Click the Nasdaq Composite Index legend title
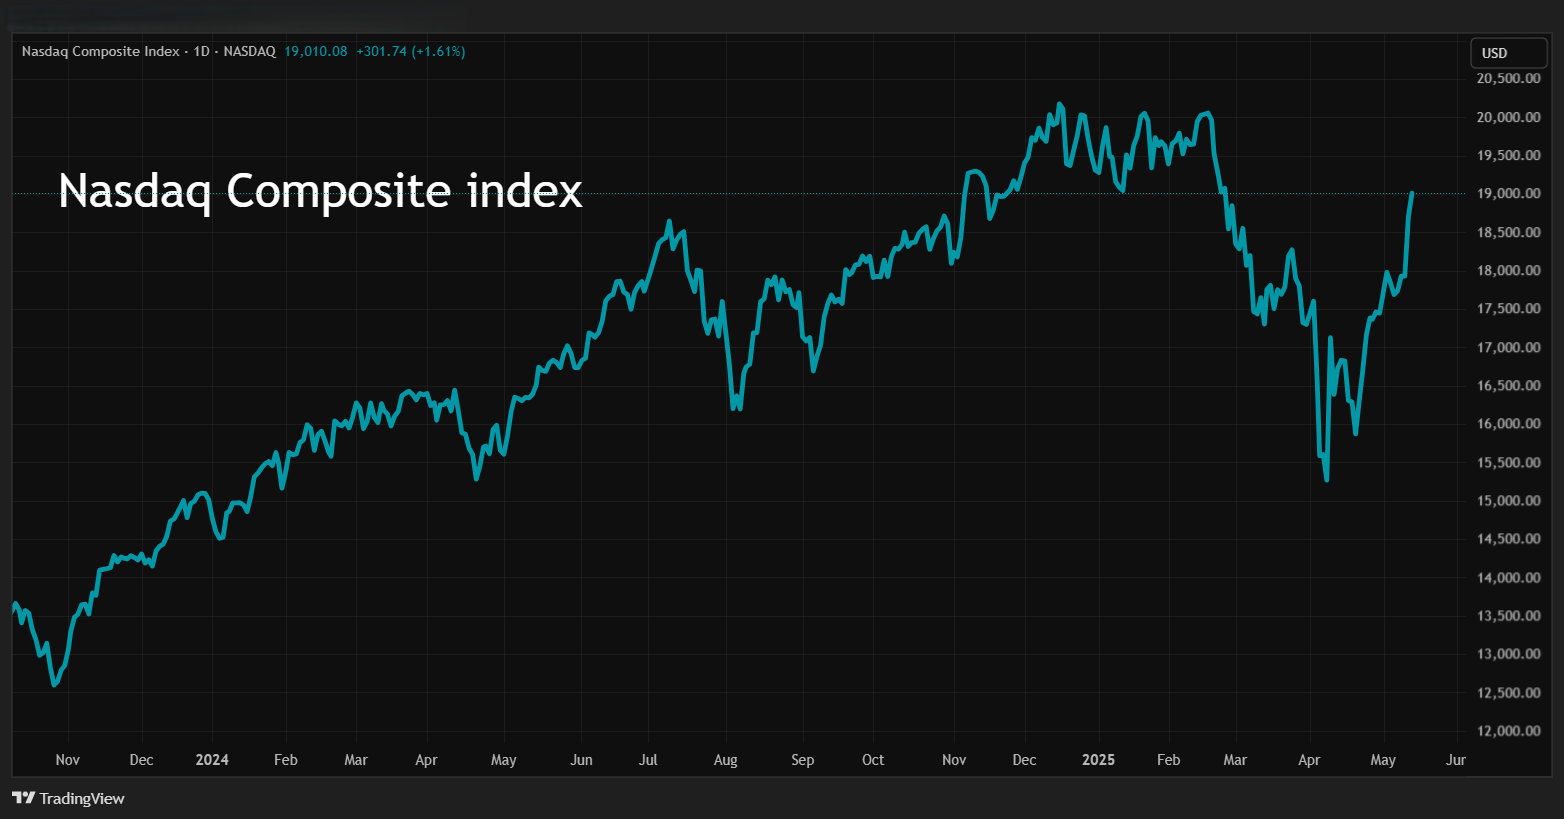The height and width of the screenshot is (819, 1564). point(100,51)
